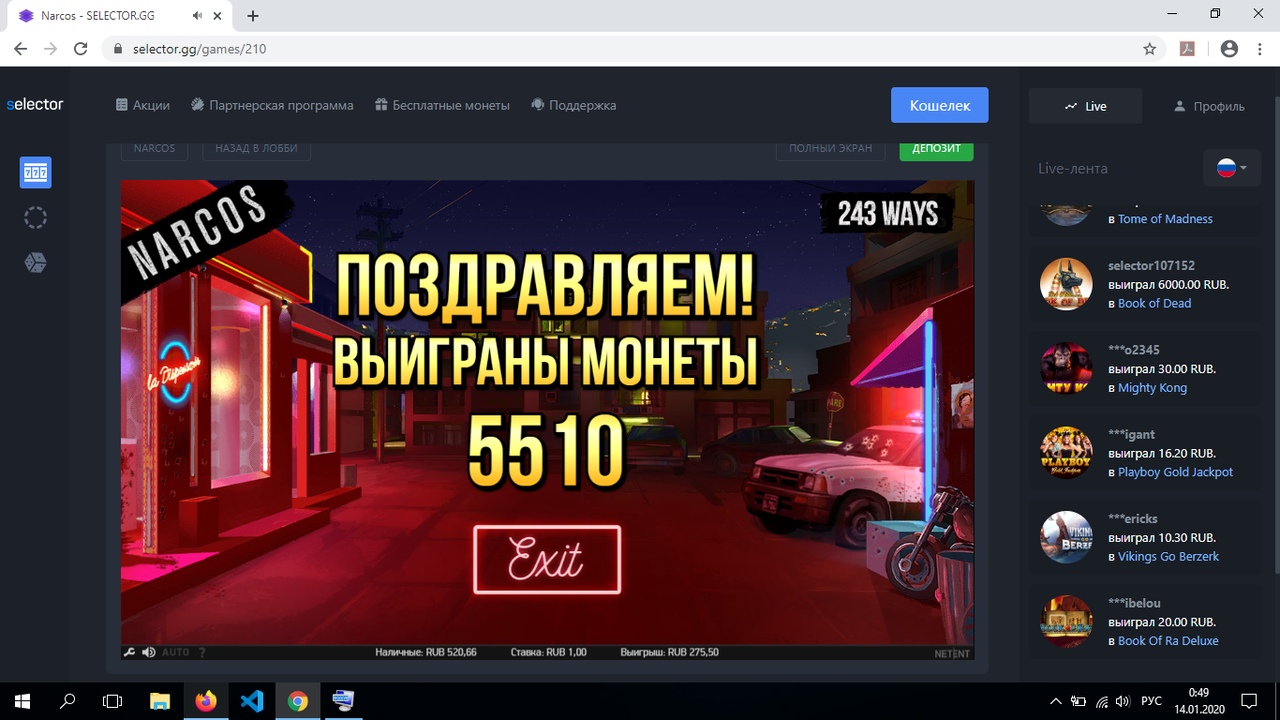The image size is (1280, 720).
Task: Open Windows taskbar search
Action: [68, 701]
